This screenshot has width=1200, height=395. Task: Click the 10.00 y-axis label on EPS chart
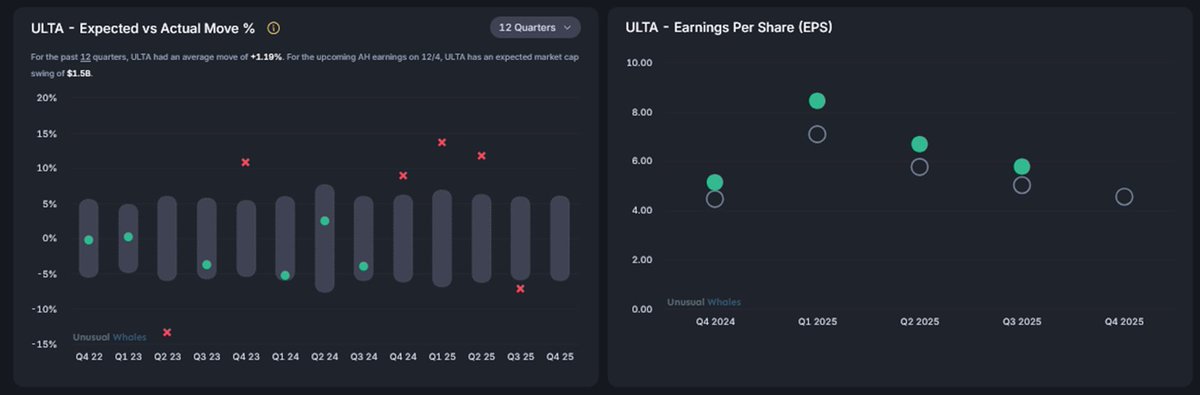[x=639, y=63]
